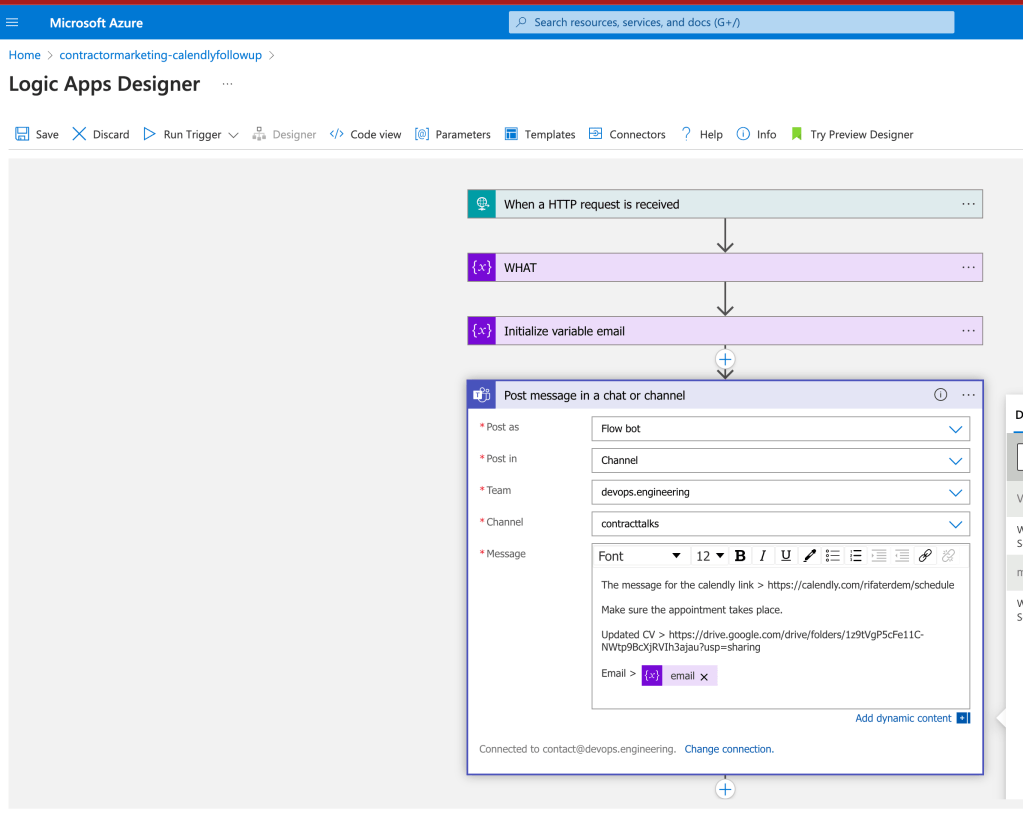The width and height of the screenshot is (1023, 825).
Task: Open the Post as dropdown
Action: [x=780, y=428]
